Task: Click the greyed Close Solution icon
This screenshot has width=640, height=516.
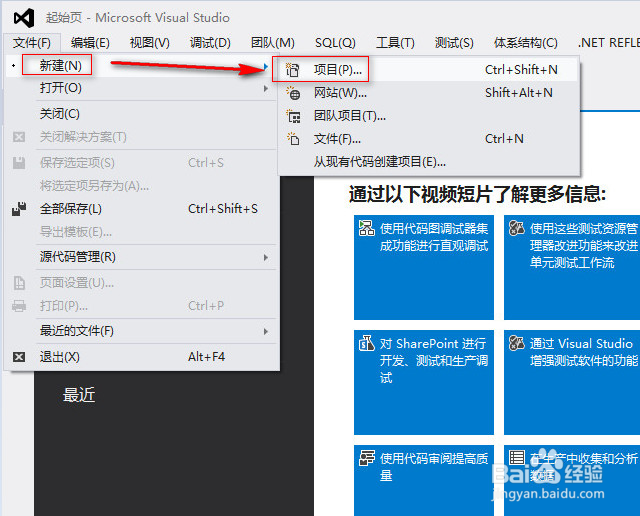Action: (x=19, y=137)
